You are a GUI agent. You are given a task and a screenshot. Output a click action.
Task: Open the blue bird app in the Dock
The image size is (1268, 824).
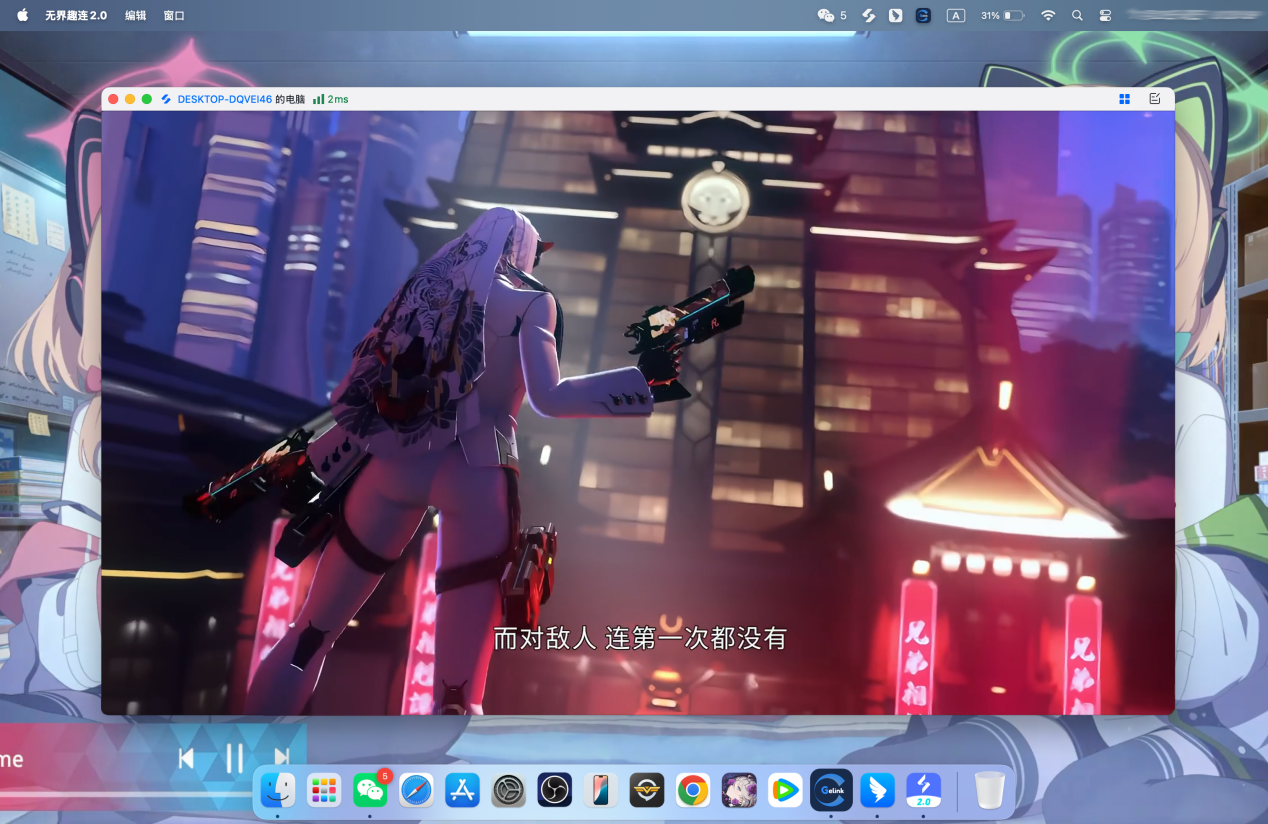[877, 790]
